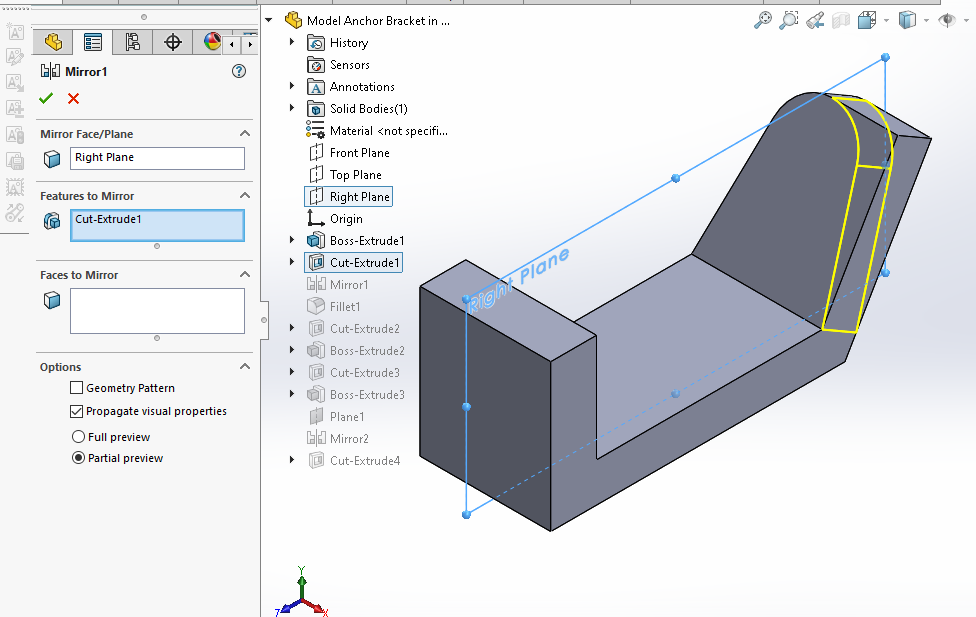Click inside the Faces to Mirror box
The image size is (976, 617).
[x=157, y=310]
